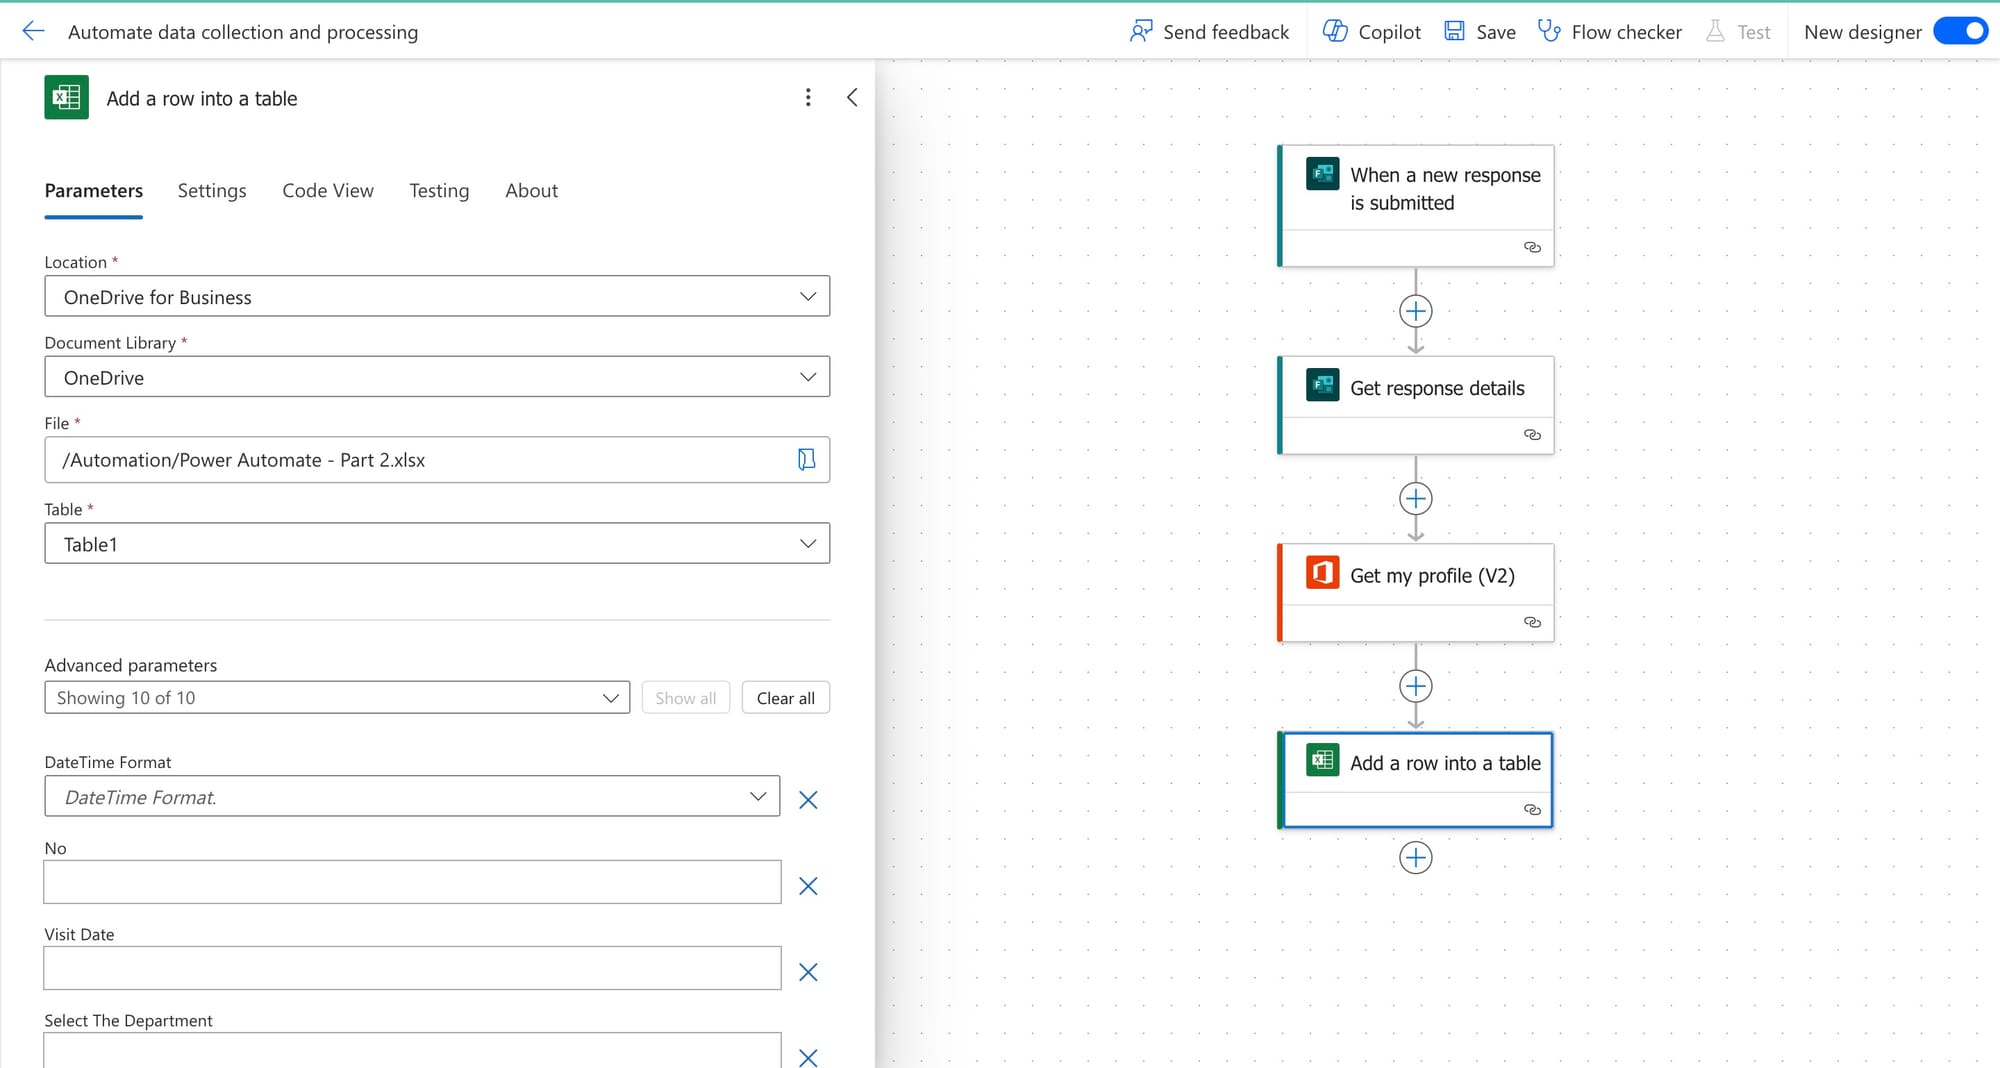Expand the Advanced parameters dropdown

coord(337,697)
